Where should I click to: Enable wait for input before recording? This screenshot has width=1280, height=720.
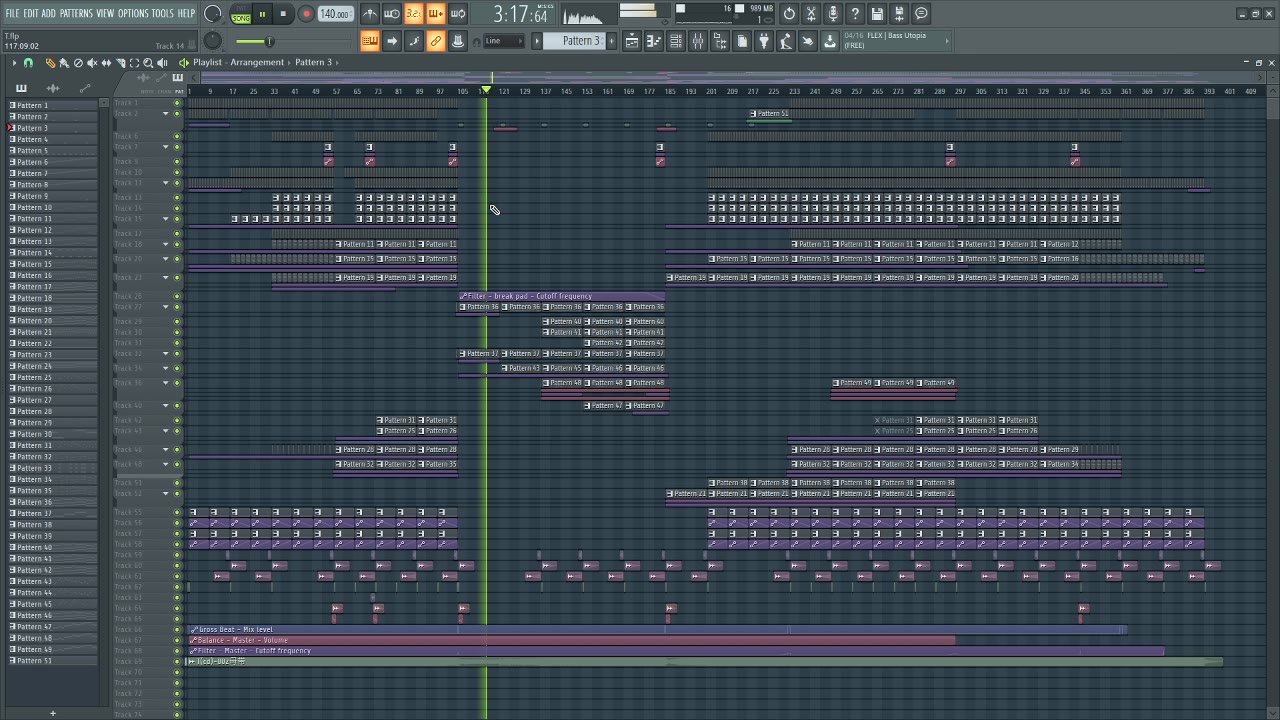click(392, 14)
